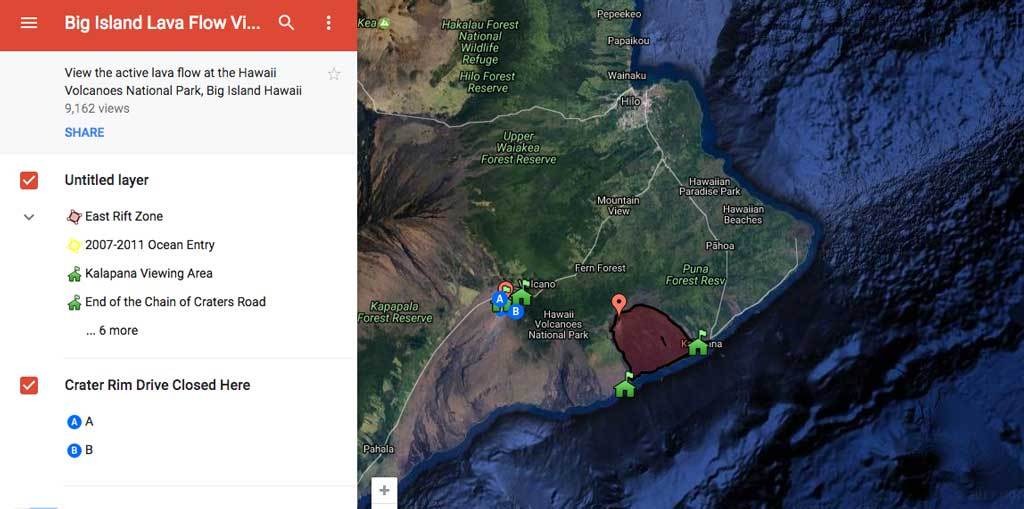Click the blue B circle icon in sidebar
This screenshot has width=1024, height=509.
(74, 450)
